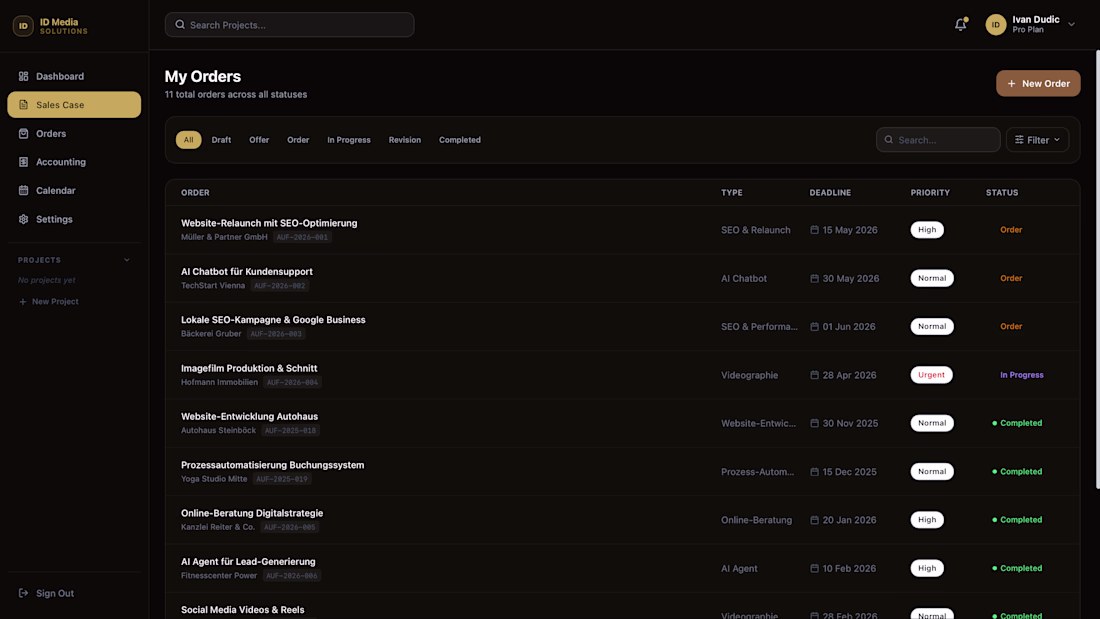Screen dimensions: 1100x619
Task: Collapse the Projects section
Action: tap(126, 260)
